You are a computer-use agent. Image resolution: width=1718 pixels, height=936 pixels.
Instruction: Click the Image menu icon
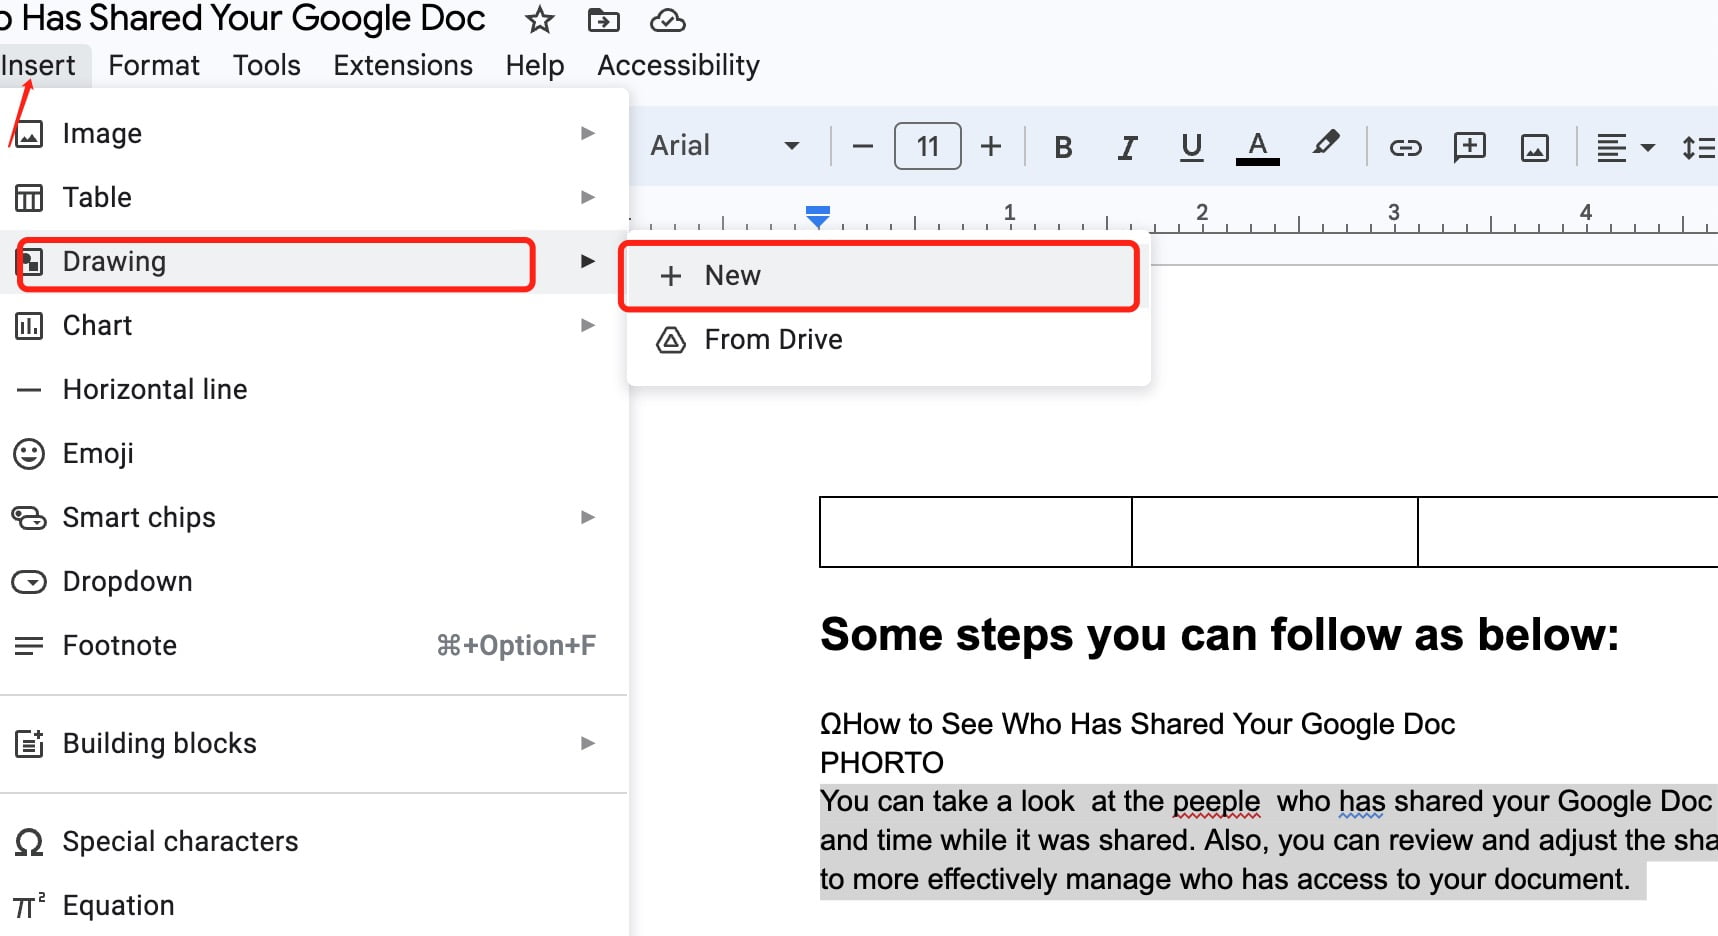pyautogui.click(x=29, y=134)
